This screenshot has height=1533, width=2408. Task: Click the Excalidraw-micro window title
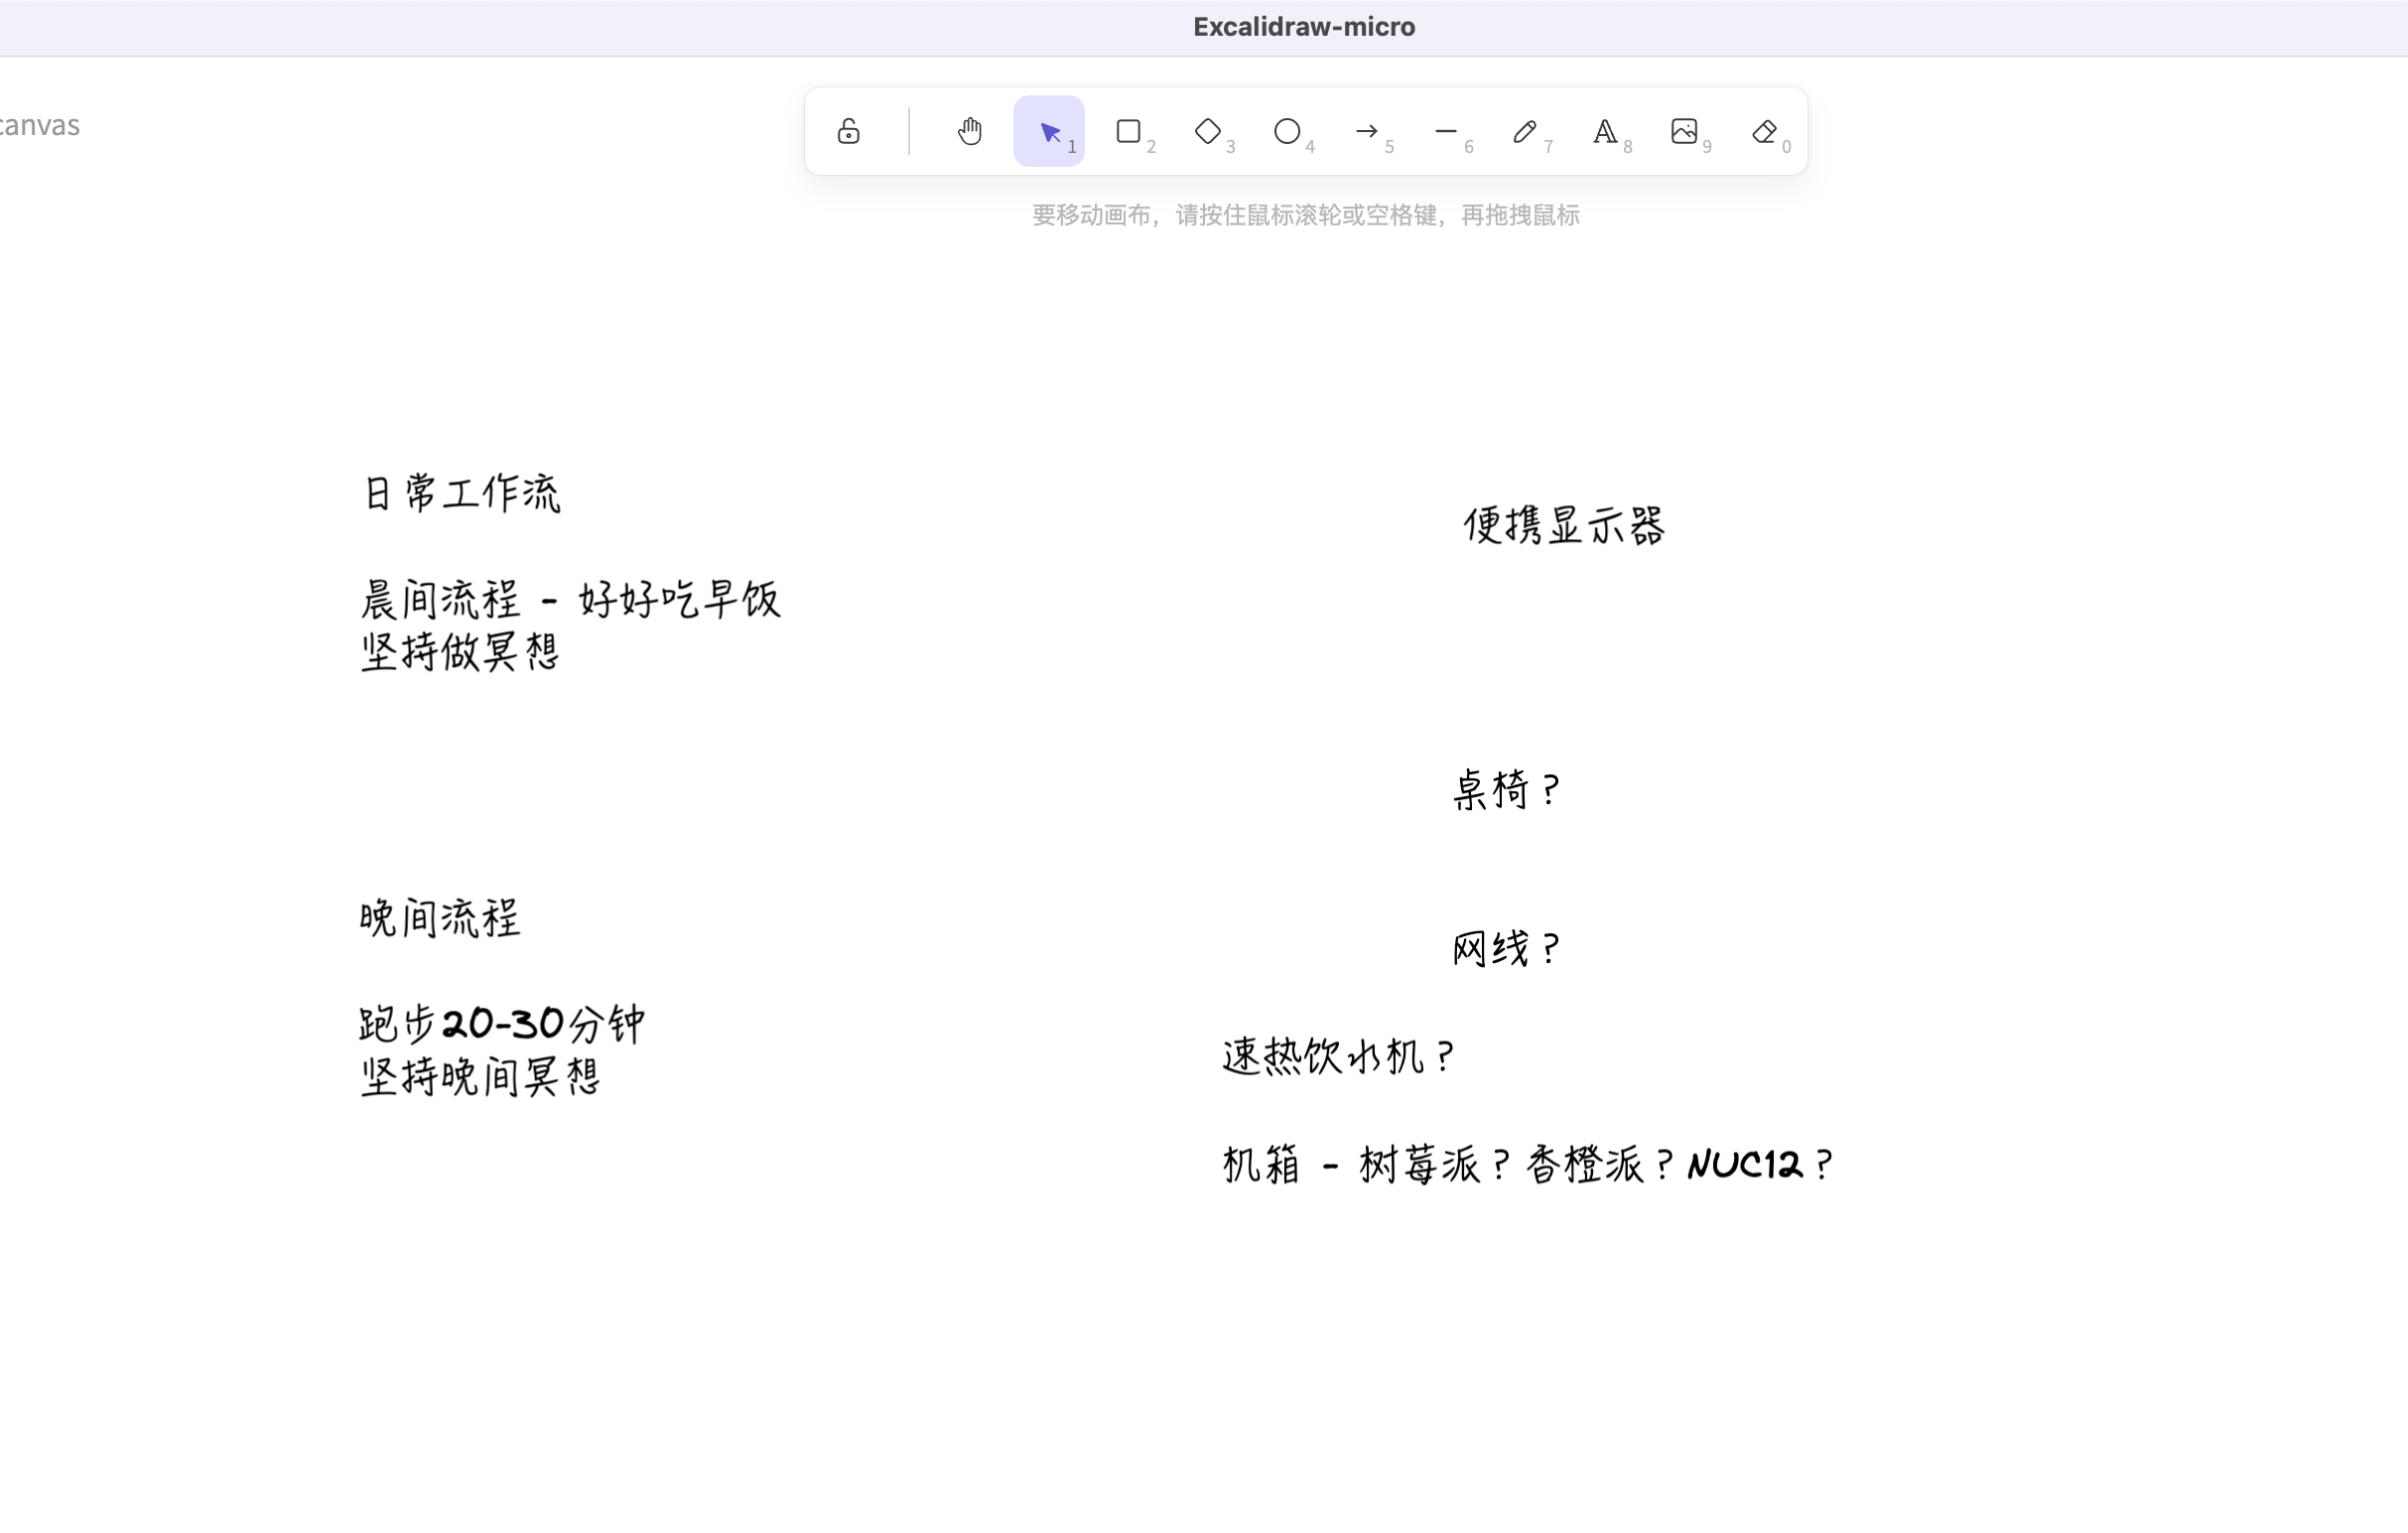coord(1304,27)
